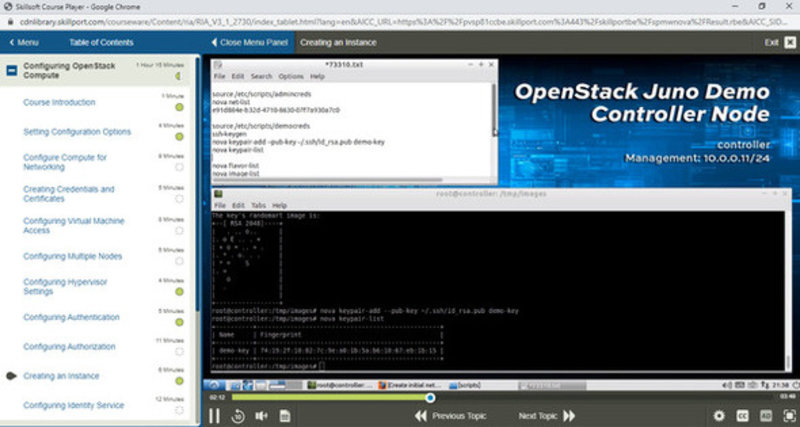This screenshot has height=427, width=800.
Task: Click Creating an Instance status circle
Action: [179, 381]
